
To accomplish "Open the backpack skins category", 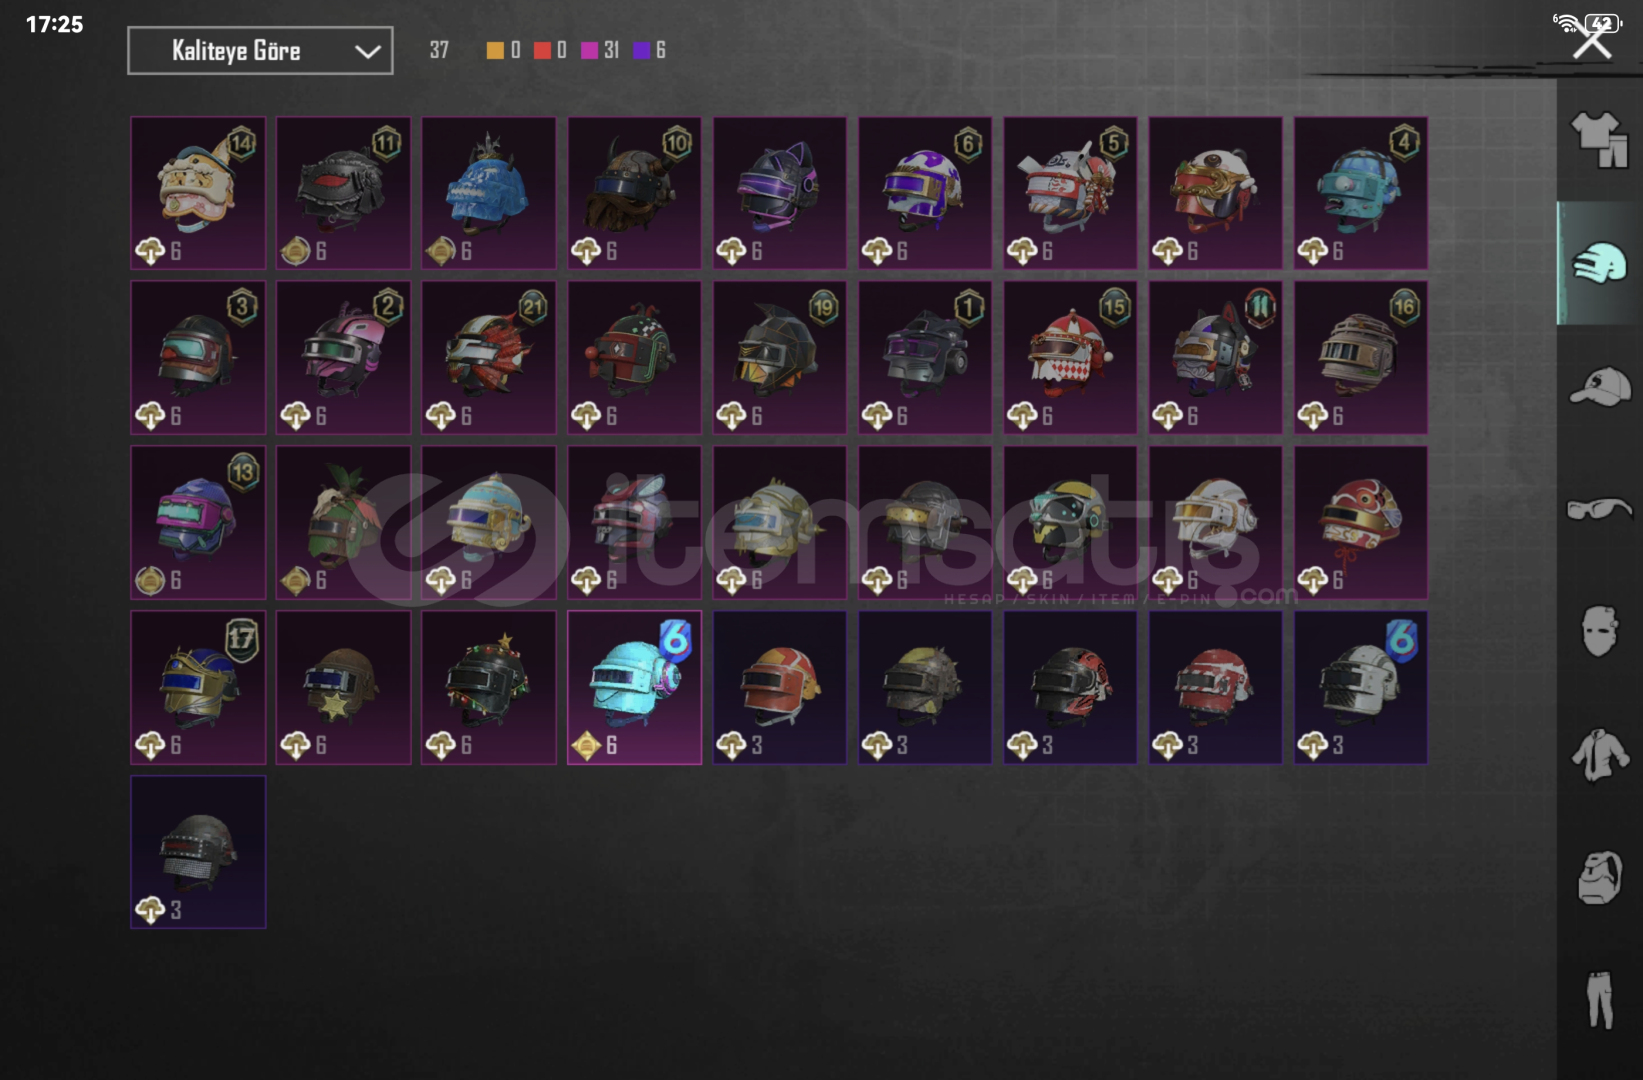I will 1599,878.
